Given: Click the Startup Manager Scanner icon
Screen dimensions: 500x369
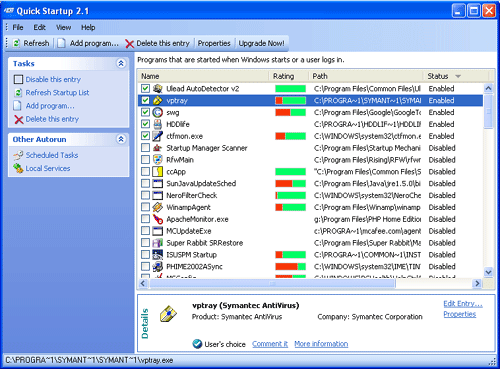Looking at the screenshot, I should (x=158, y=148).
